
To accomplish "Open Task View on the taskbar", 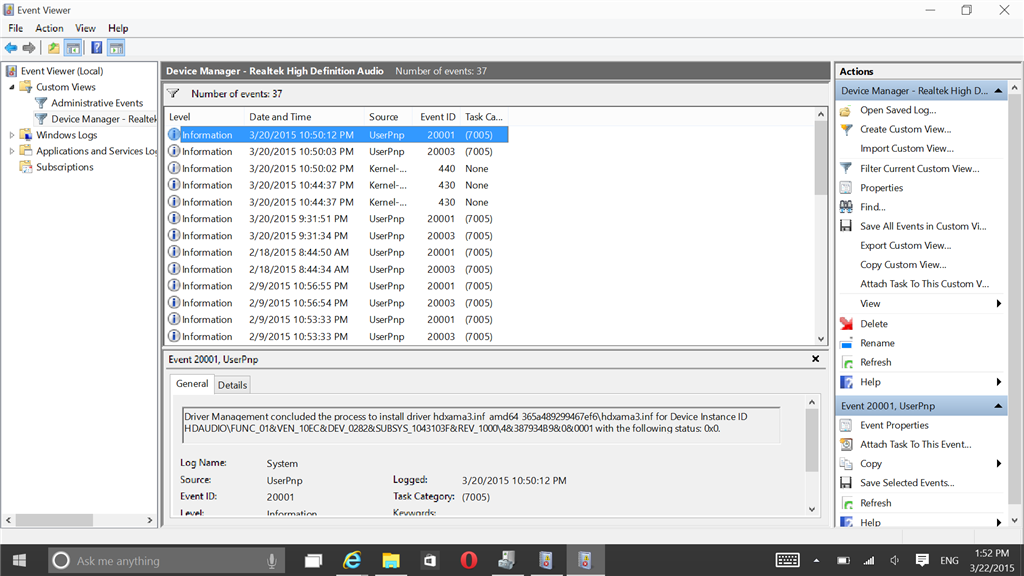I will pos(313,560).
